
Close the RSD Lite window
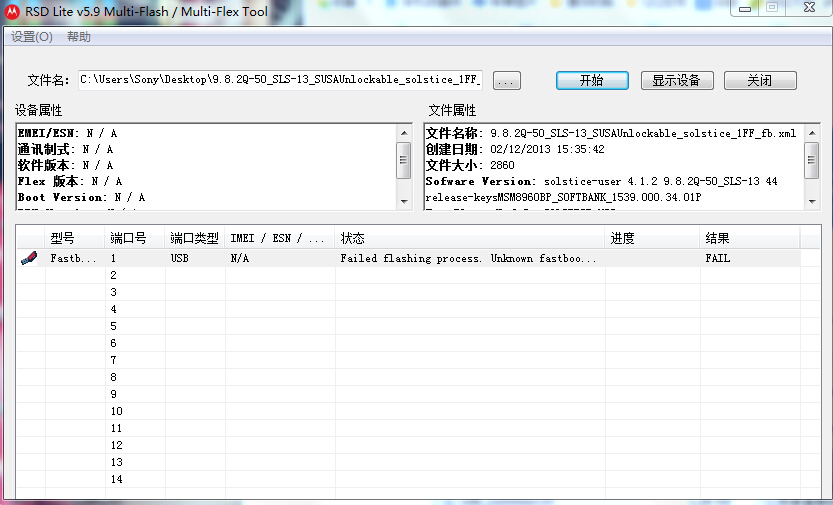tap(809, 8)
